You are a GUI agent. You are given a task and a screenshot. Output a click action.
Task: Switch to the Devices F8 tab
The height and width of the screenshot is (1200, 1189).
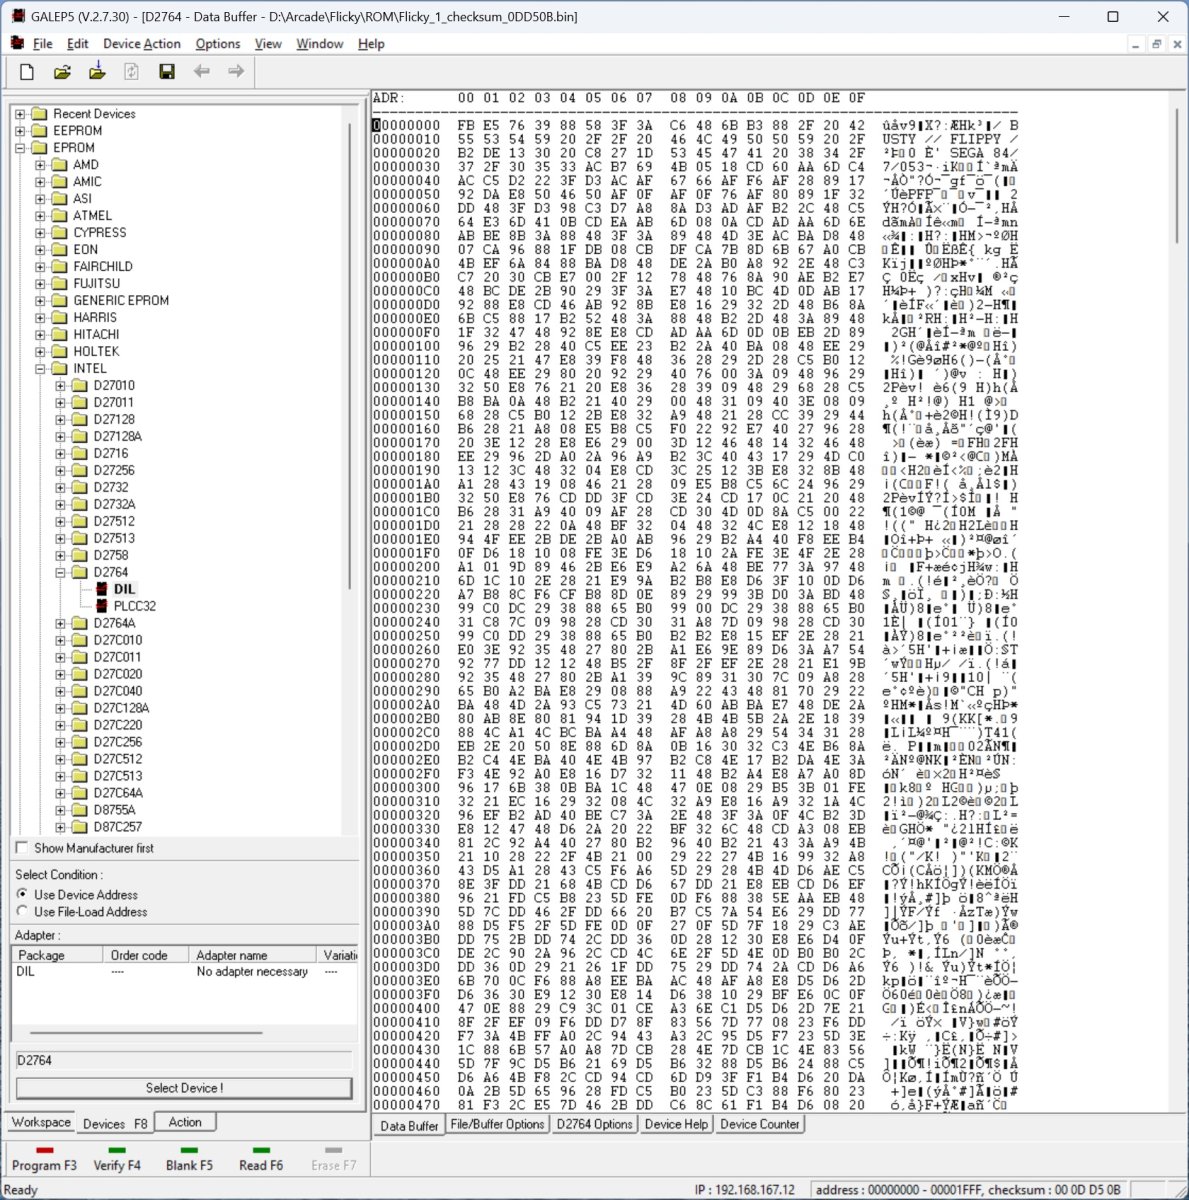click(115, 1124)
